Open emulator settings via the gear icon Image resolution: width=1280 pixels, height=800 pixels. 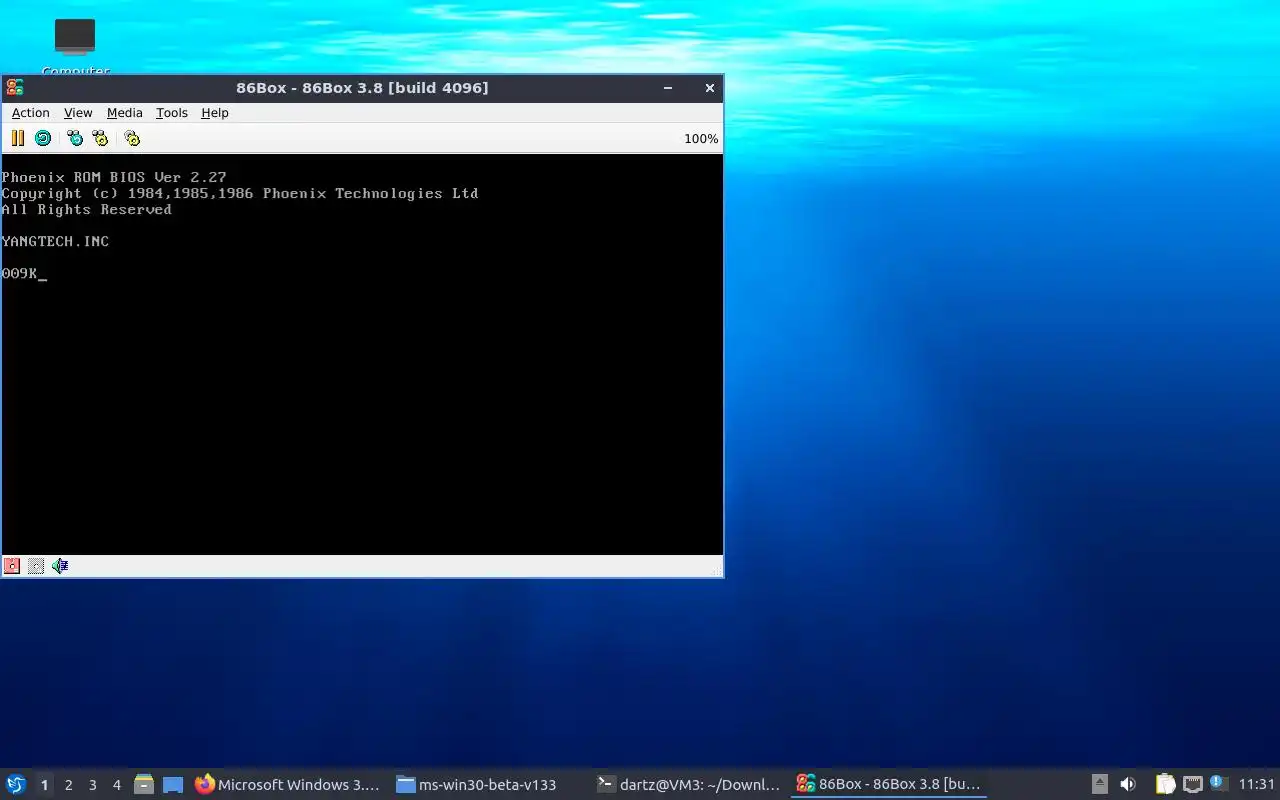point(132,138)
